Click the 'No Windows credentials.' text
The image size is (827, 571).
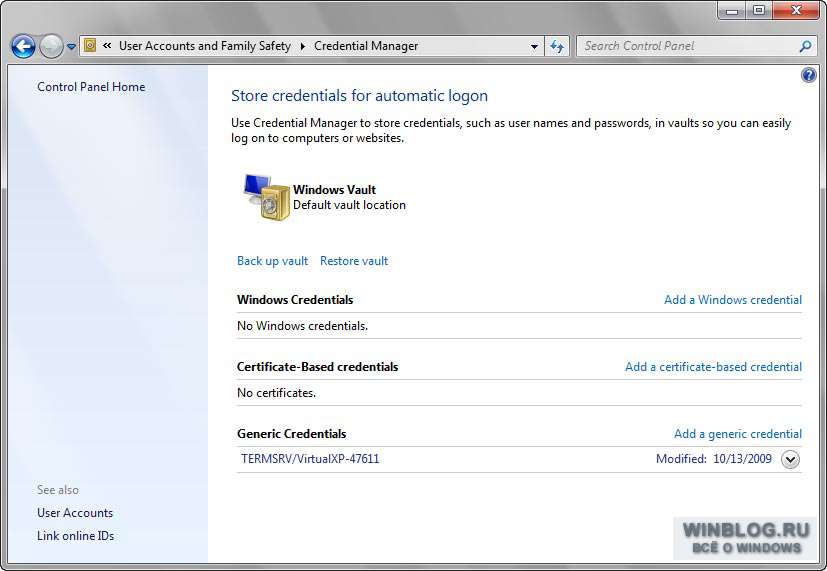[x=302, y=326]
